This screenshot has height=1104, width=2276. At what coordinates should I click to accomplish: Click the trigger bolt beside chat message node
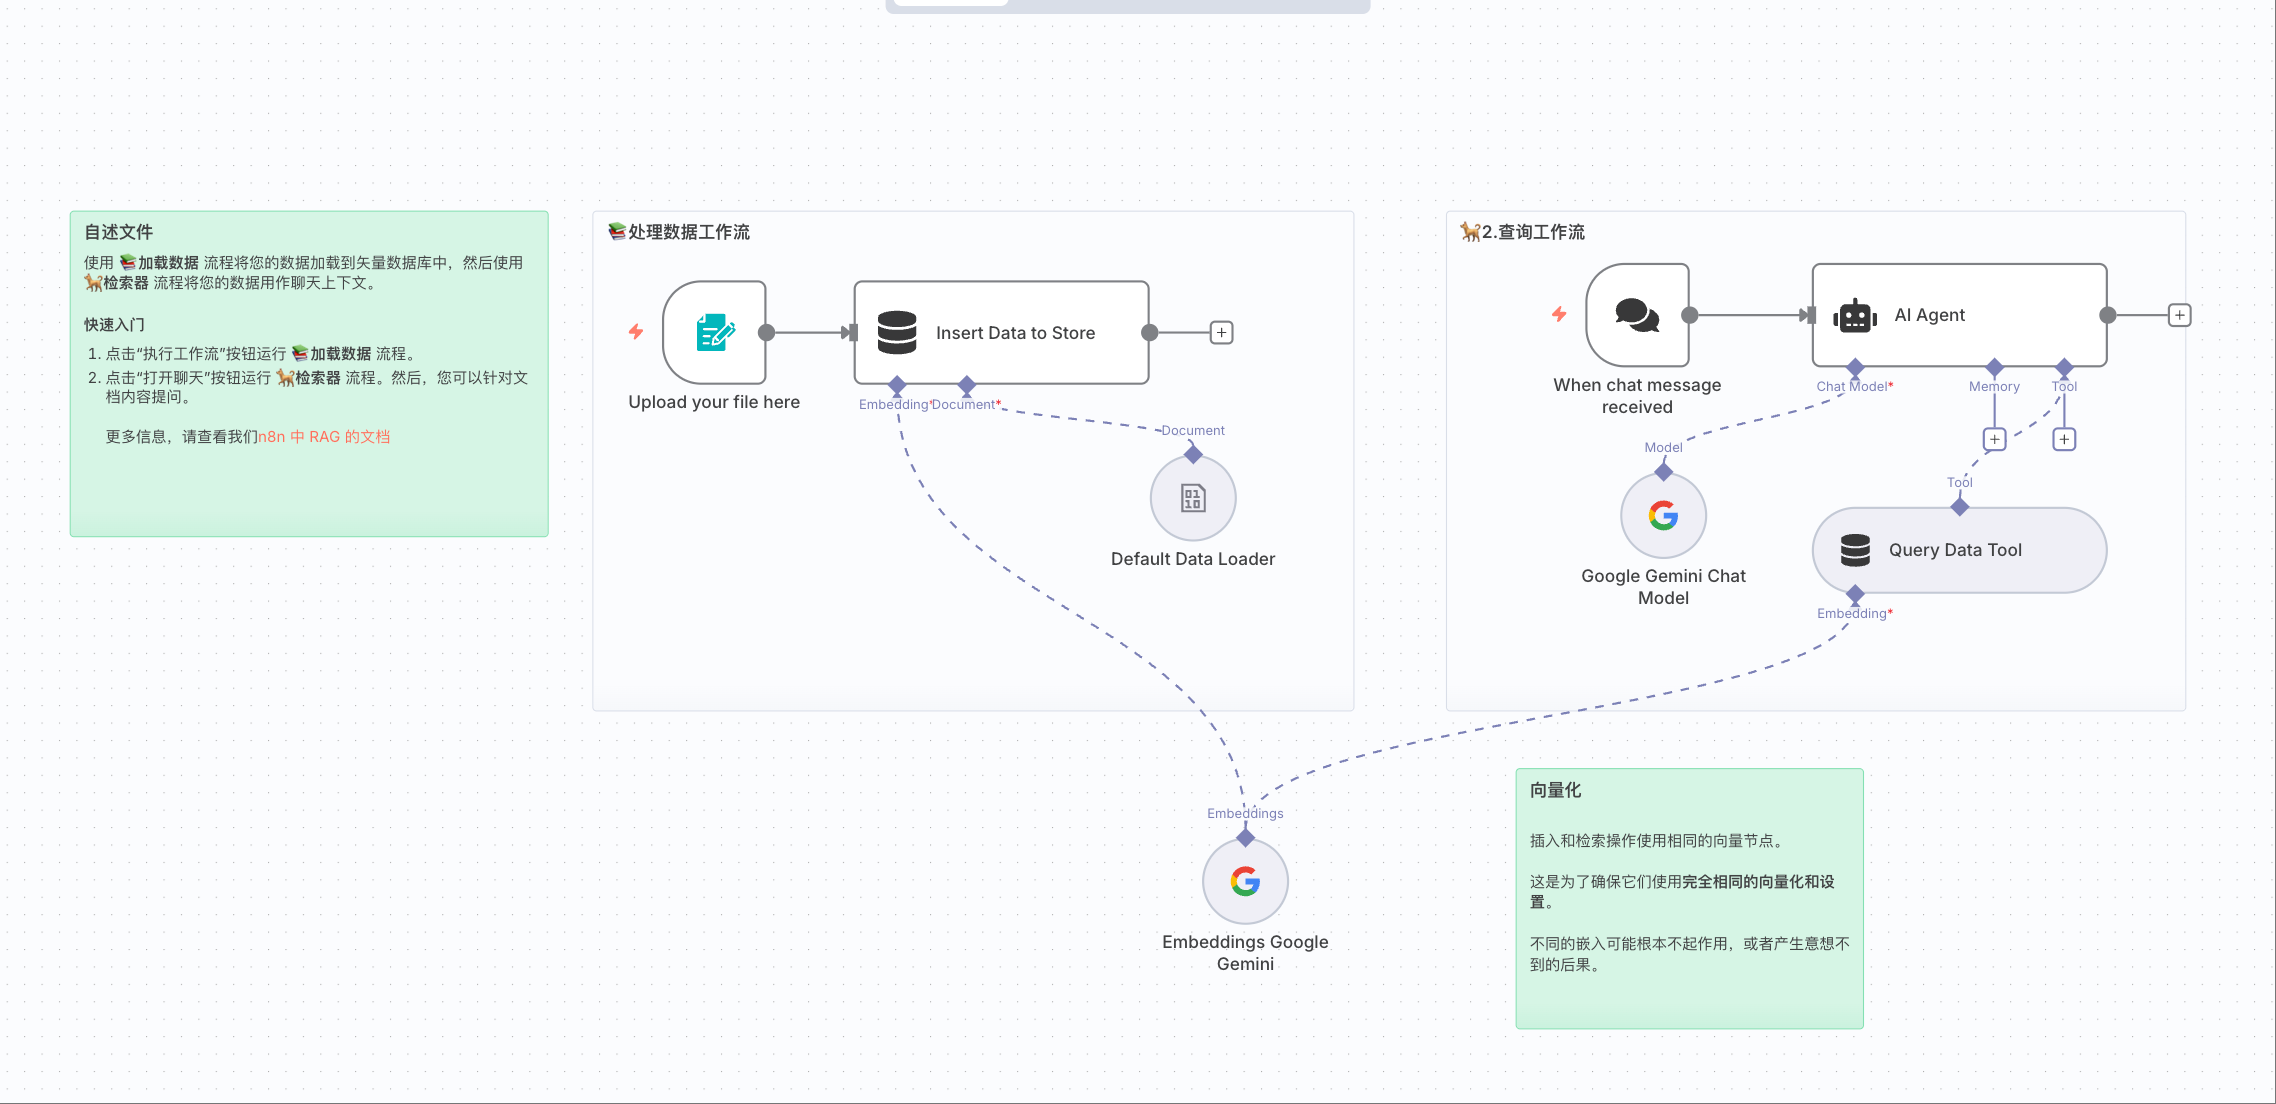click(x=1559, y=314)
